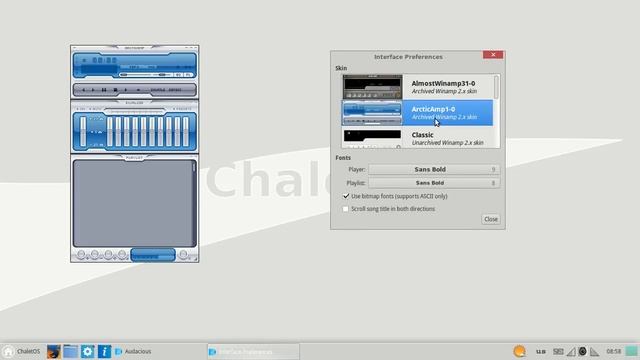Open the Player font chooser Sans Bold
This screenshot has height=360, width=640.
(434, 169)
